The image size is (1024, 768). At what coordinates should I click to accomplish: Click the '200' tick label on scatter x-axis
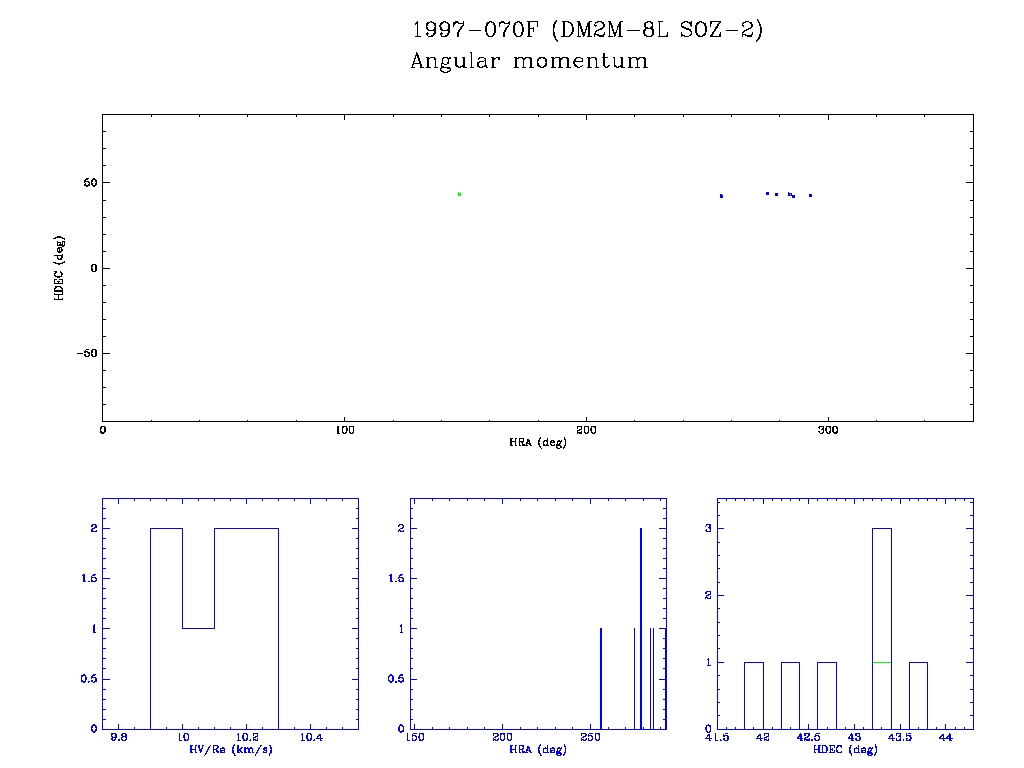coord(586,430)
